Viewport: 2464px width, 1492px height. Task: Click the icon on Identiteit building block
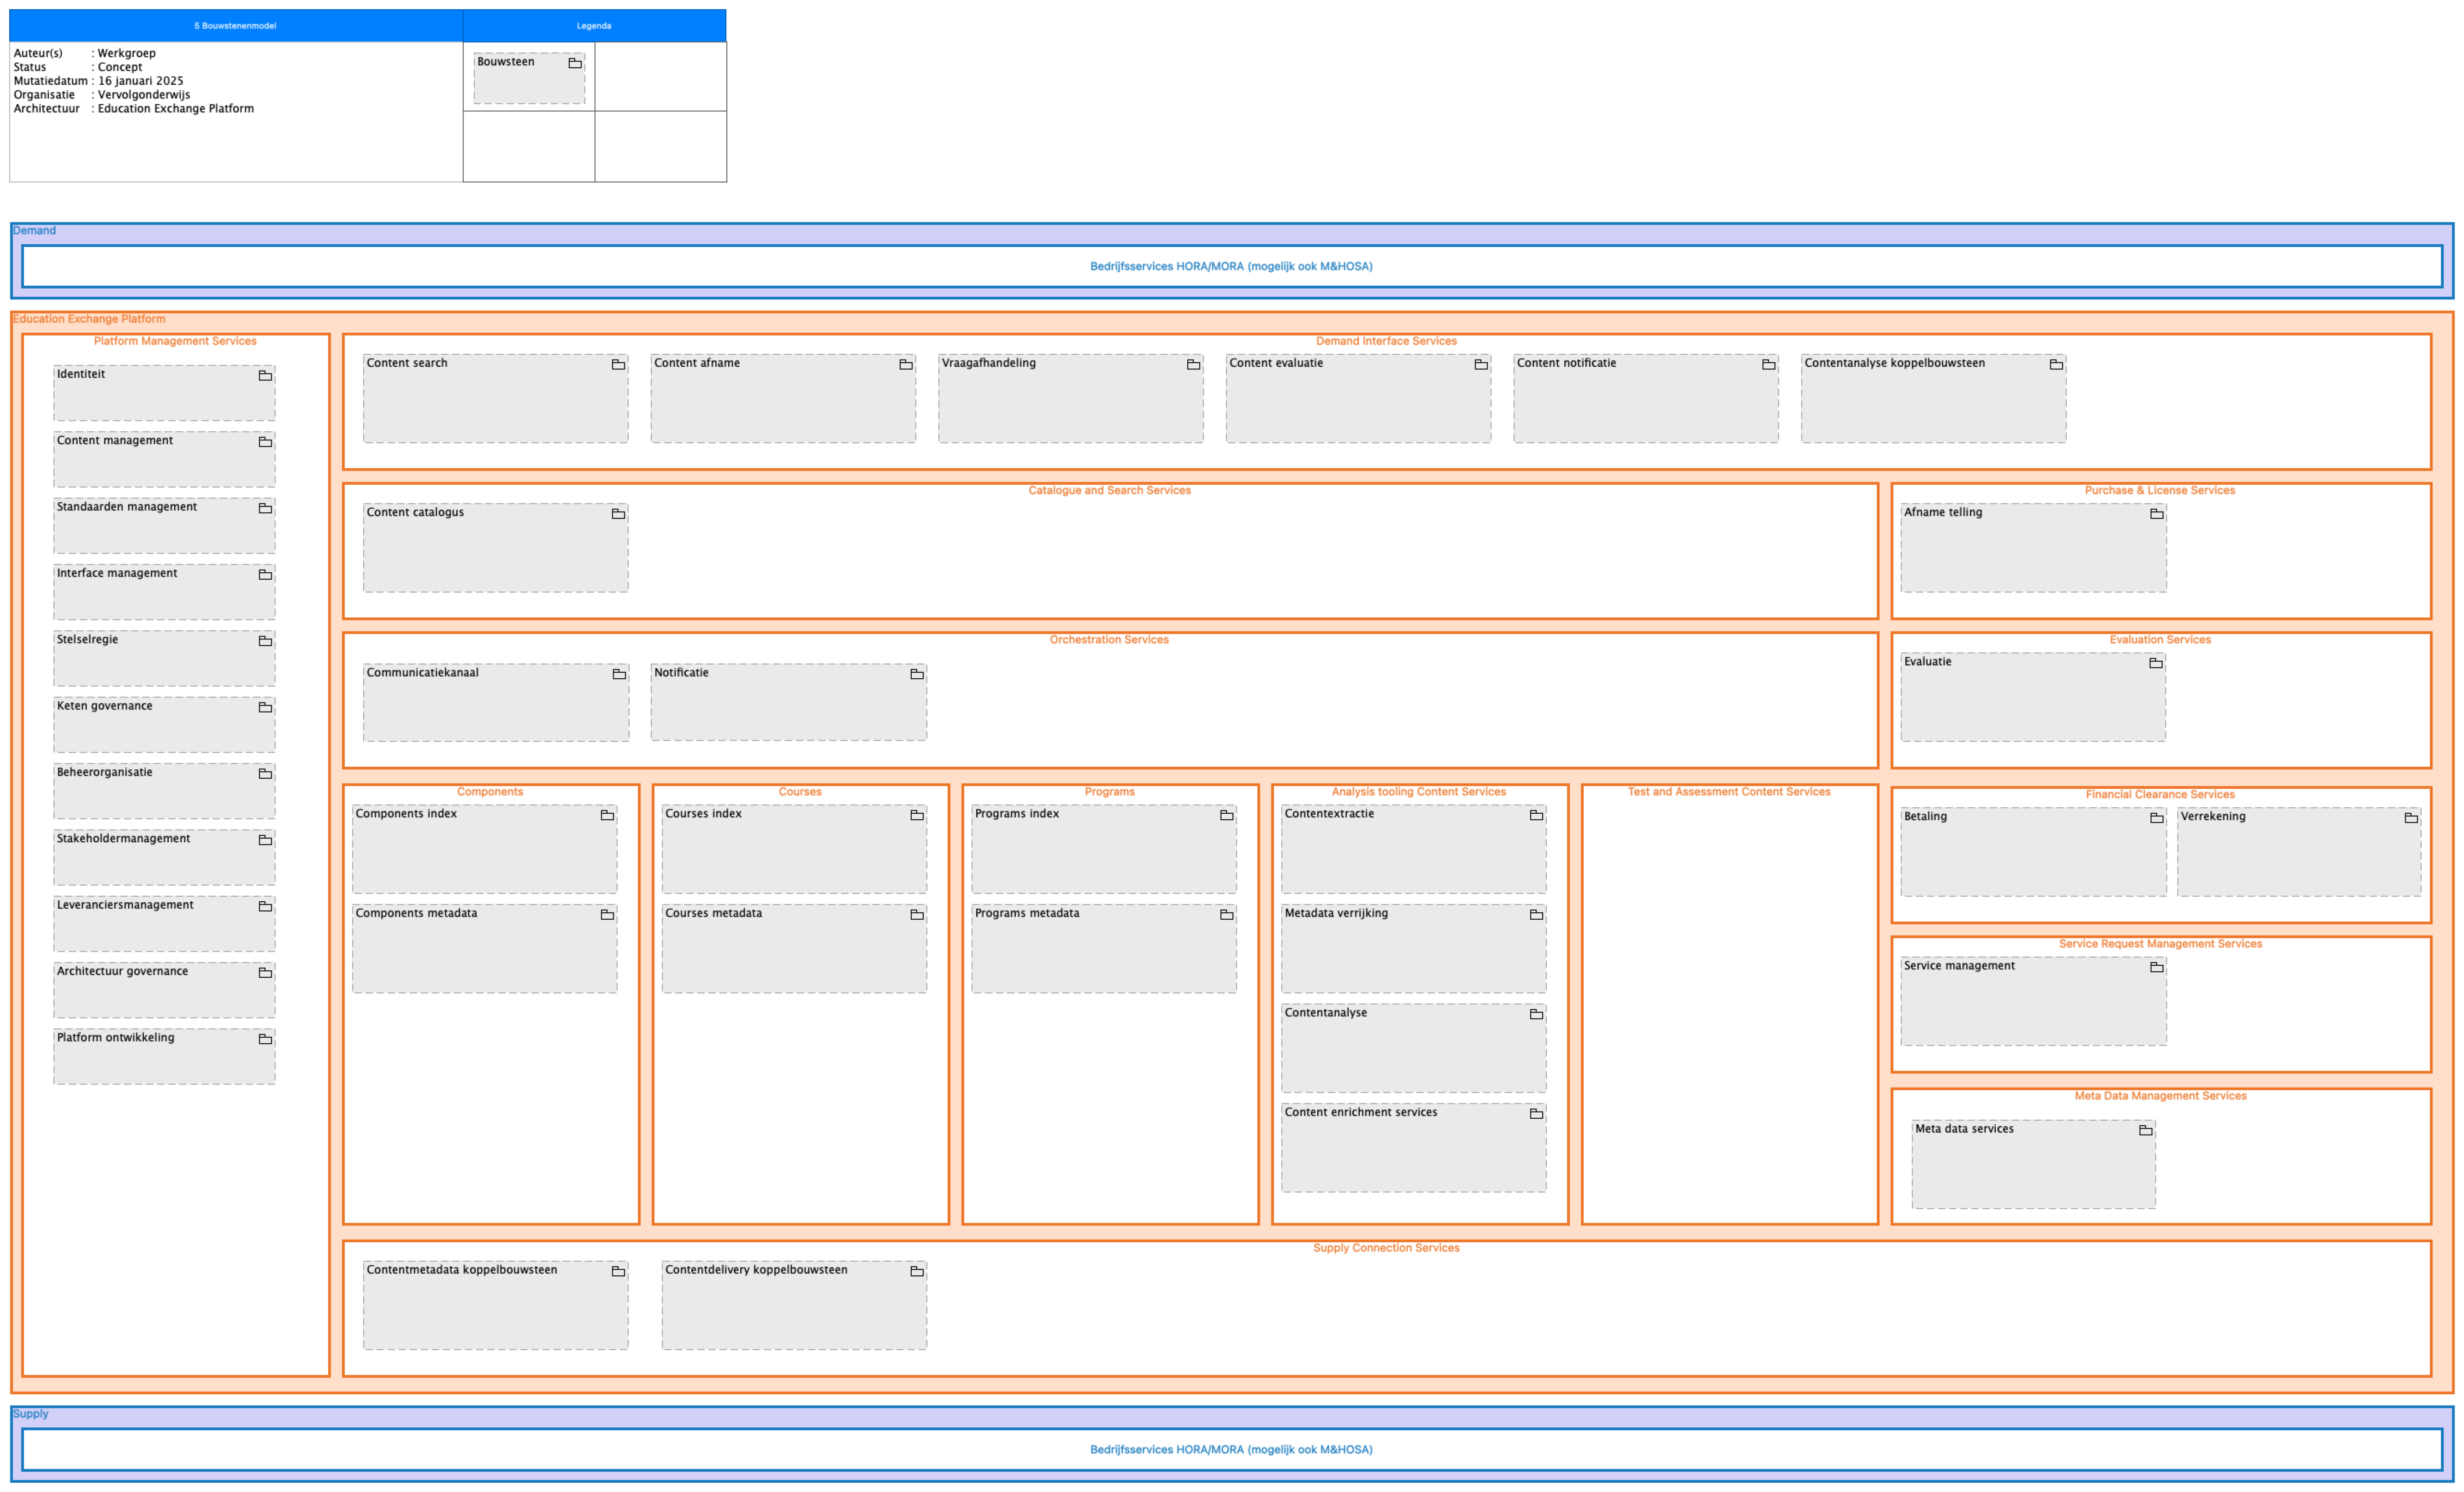point(265,376)
